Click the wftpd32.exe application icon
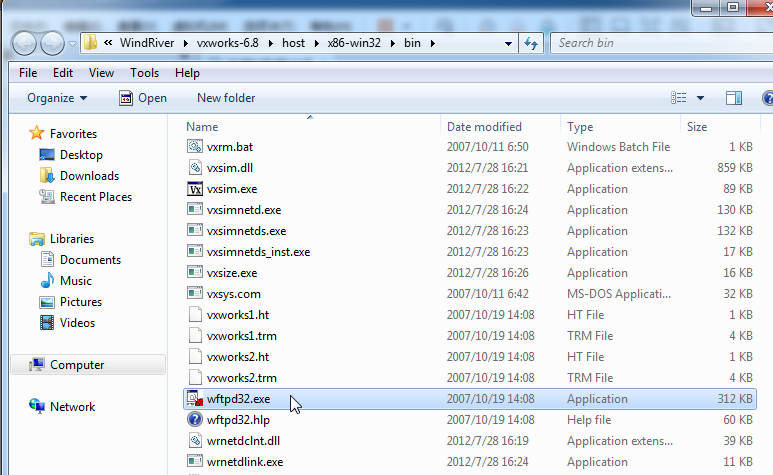This screenshot has height=475, width=773. 195,399
